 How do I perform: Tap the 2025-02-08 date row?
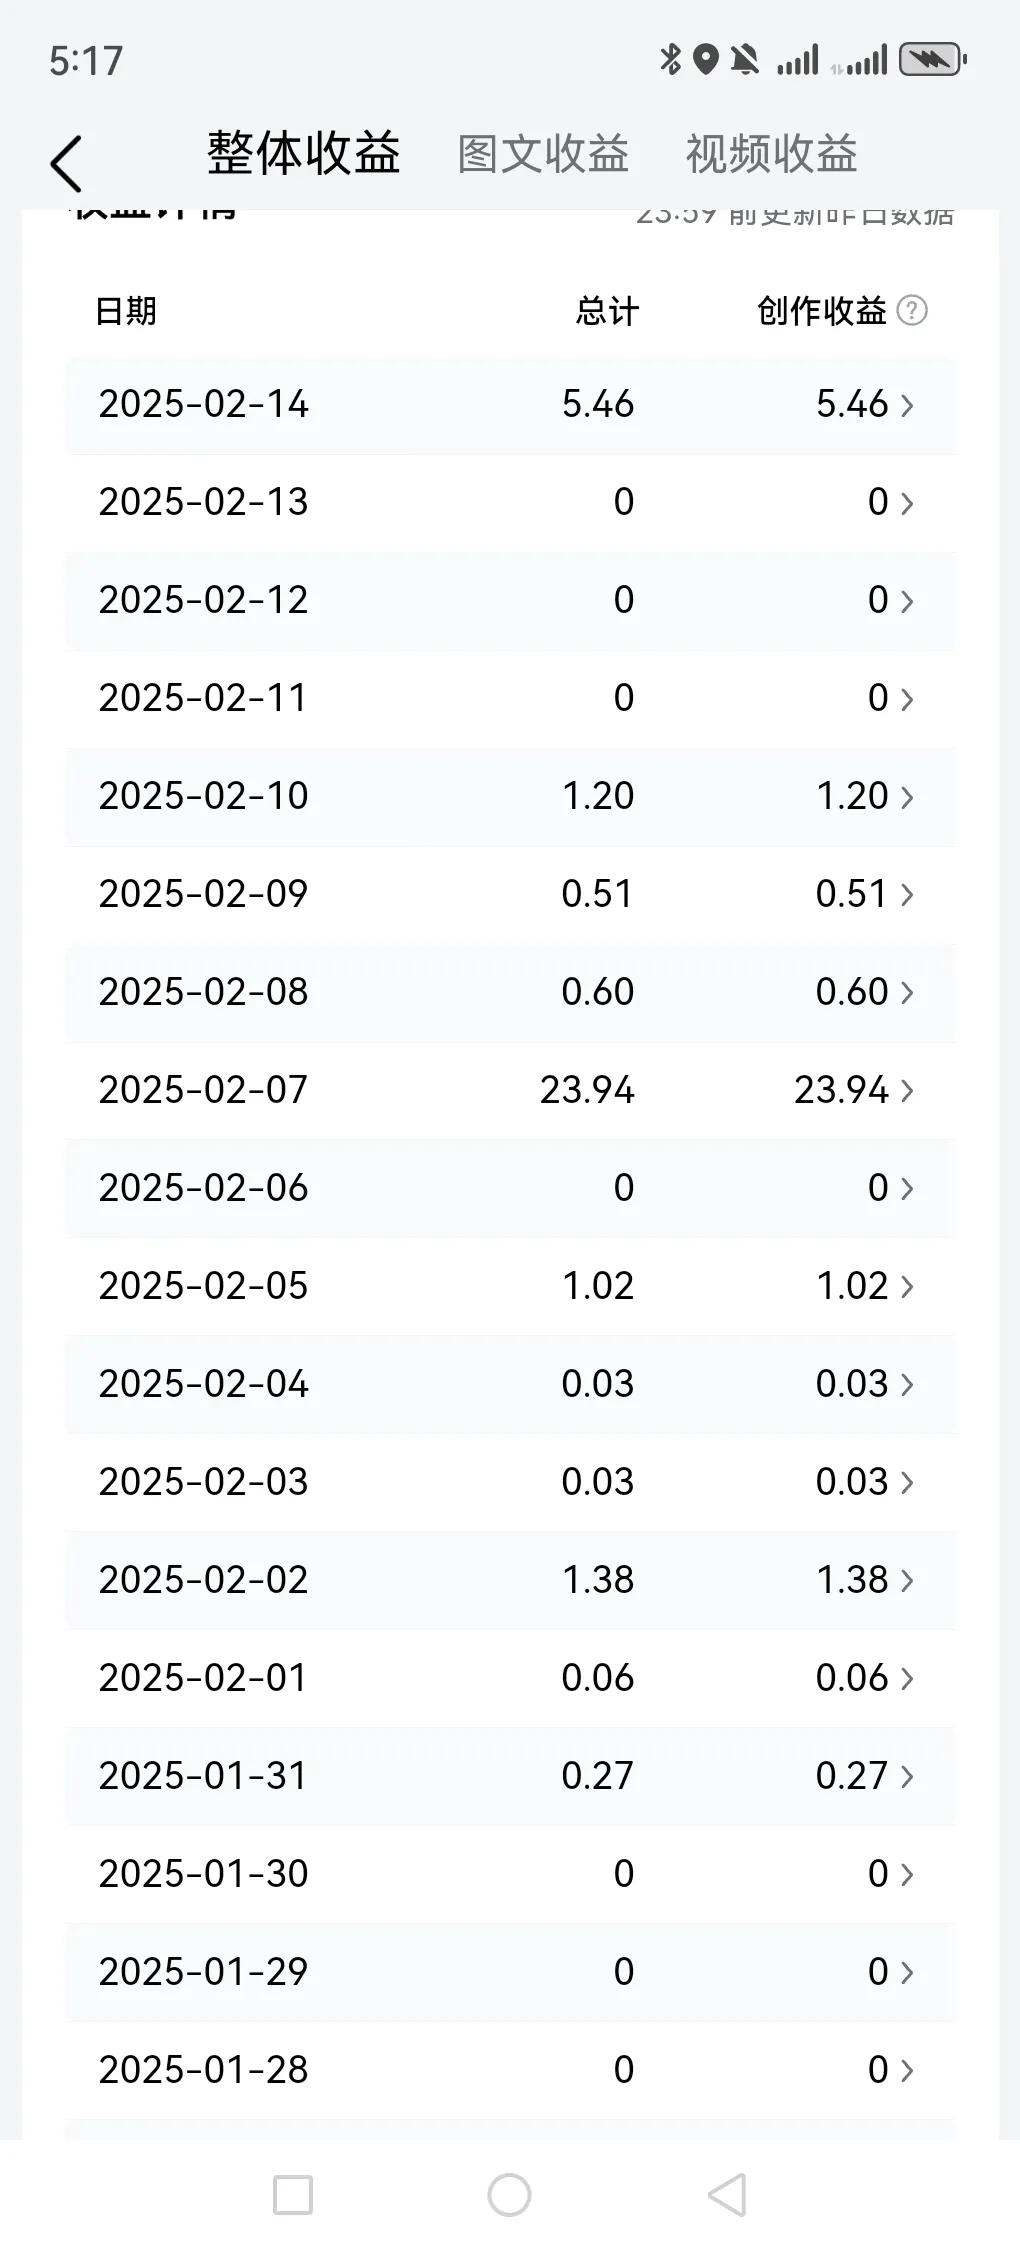tap(510, 992)
